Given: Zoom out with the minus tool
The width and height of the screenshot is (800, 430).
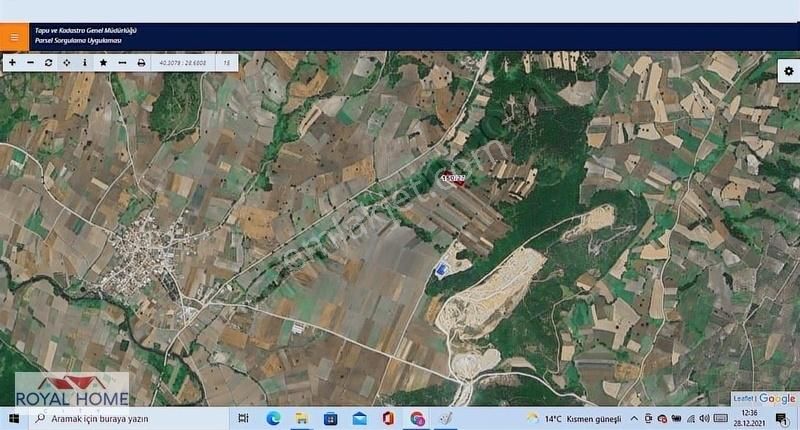Looking at the screenshot, I should click(x=30, y=62).
